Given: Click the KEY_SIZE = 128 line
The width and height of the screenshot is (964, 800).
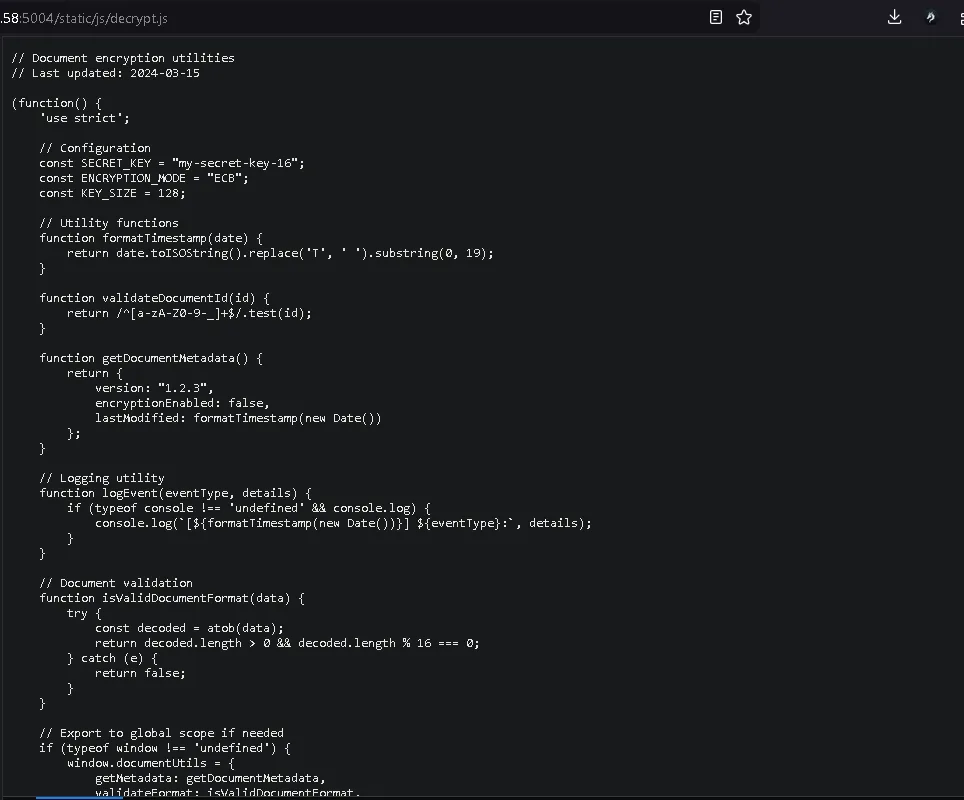Looking at the screenshot, I should 112,193.
